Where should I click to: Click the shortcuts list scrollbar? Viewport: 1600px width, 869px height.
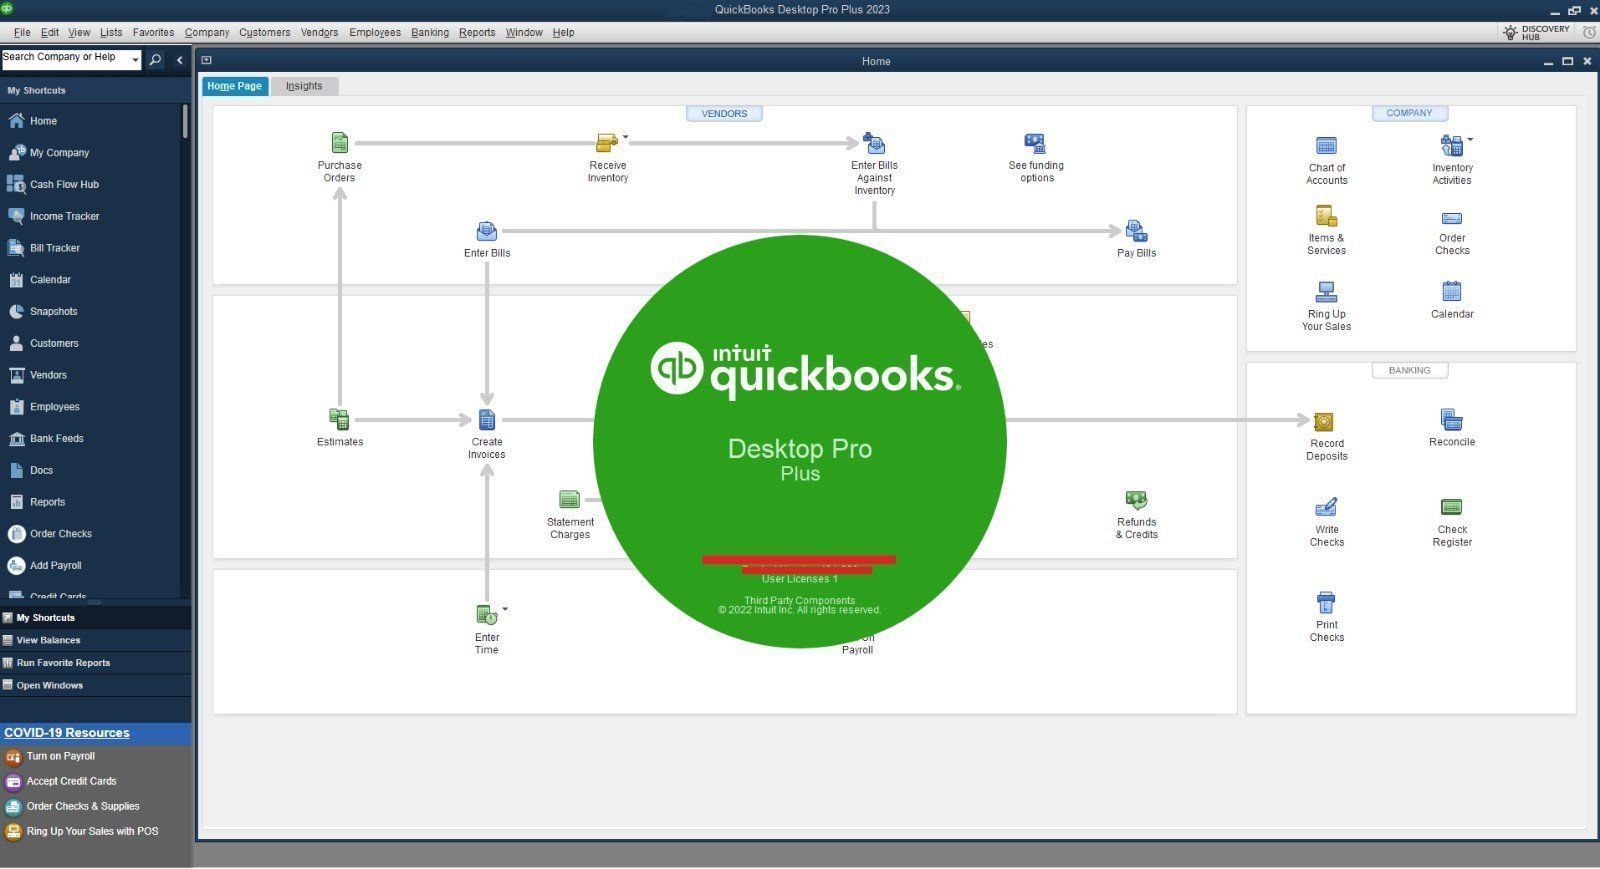pyautogui.click(x=185, y=122)
